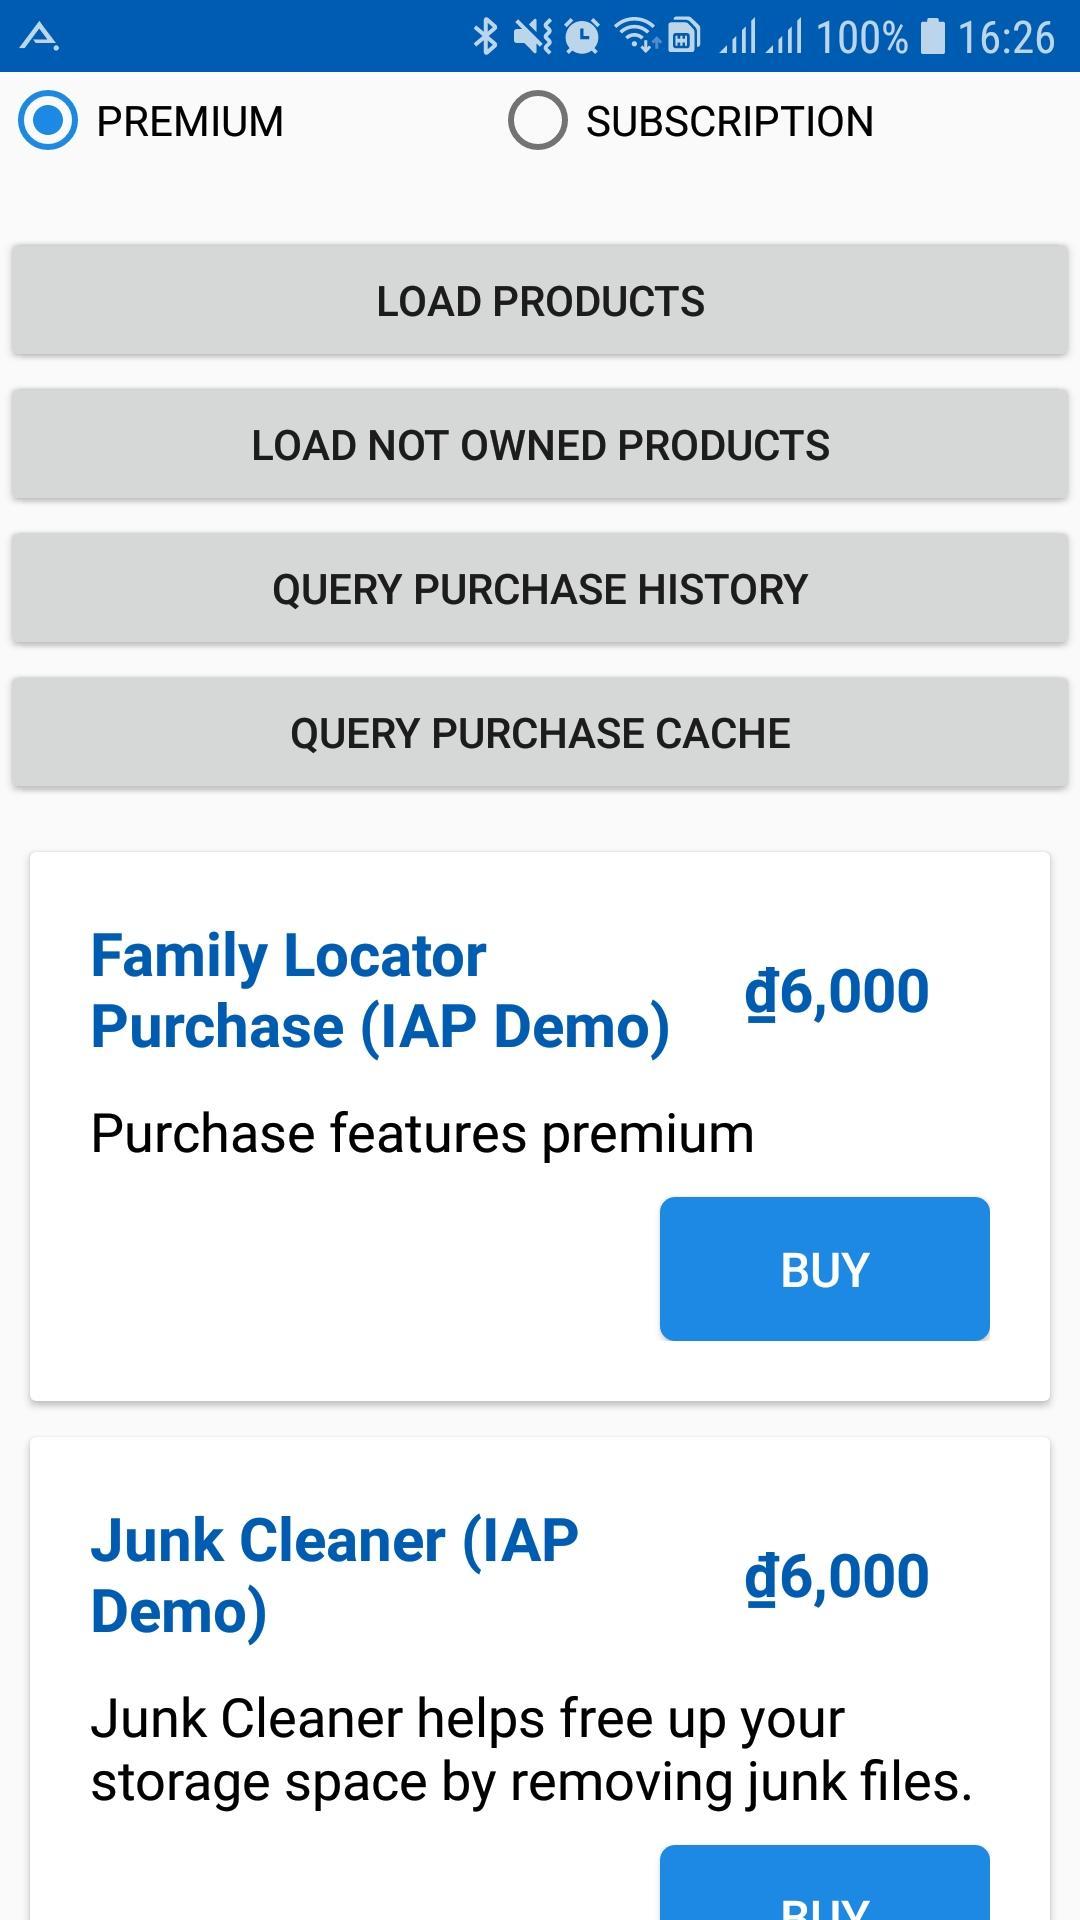The image size is (1080, 1920).
Task: Tap the Junk Cleaner (IAP Demo) title
Action: click(334, 1575)
